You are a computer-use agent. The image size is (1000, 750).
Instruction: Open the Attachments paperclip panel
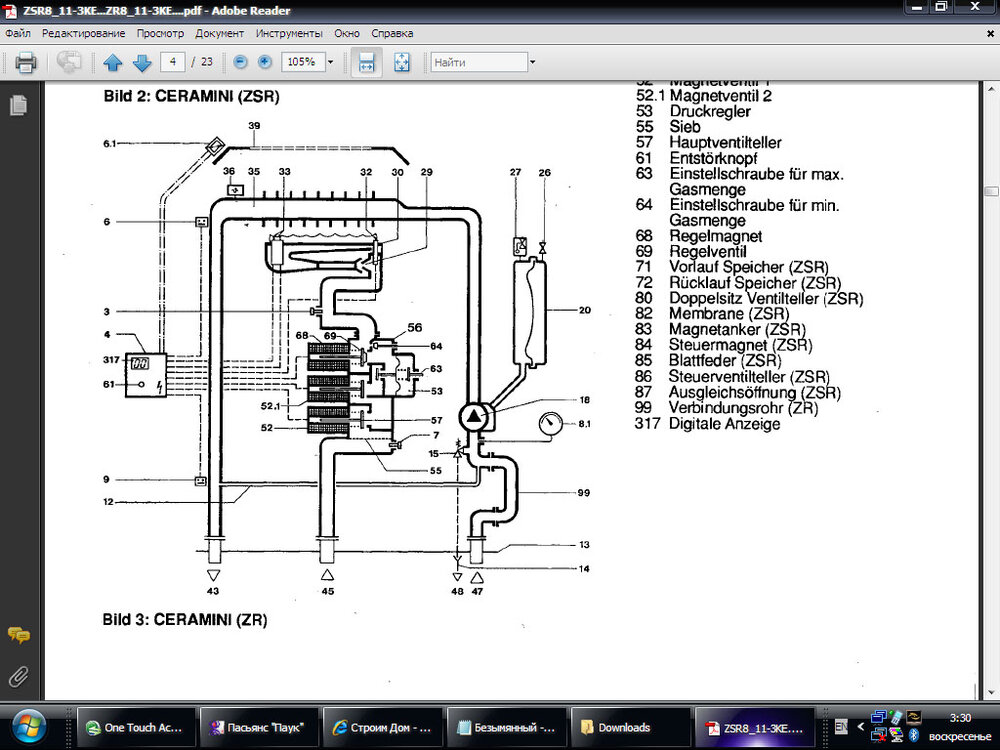click(17, 677)
